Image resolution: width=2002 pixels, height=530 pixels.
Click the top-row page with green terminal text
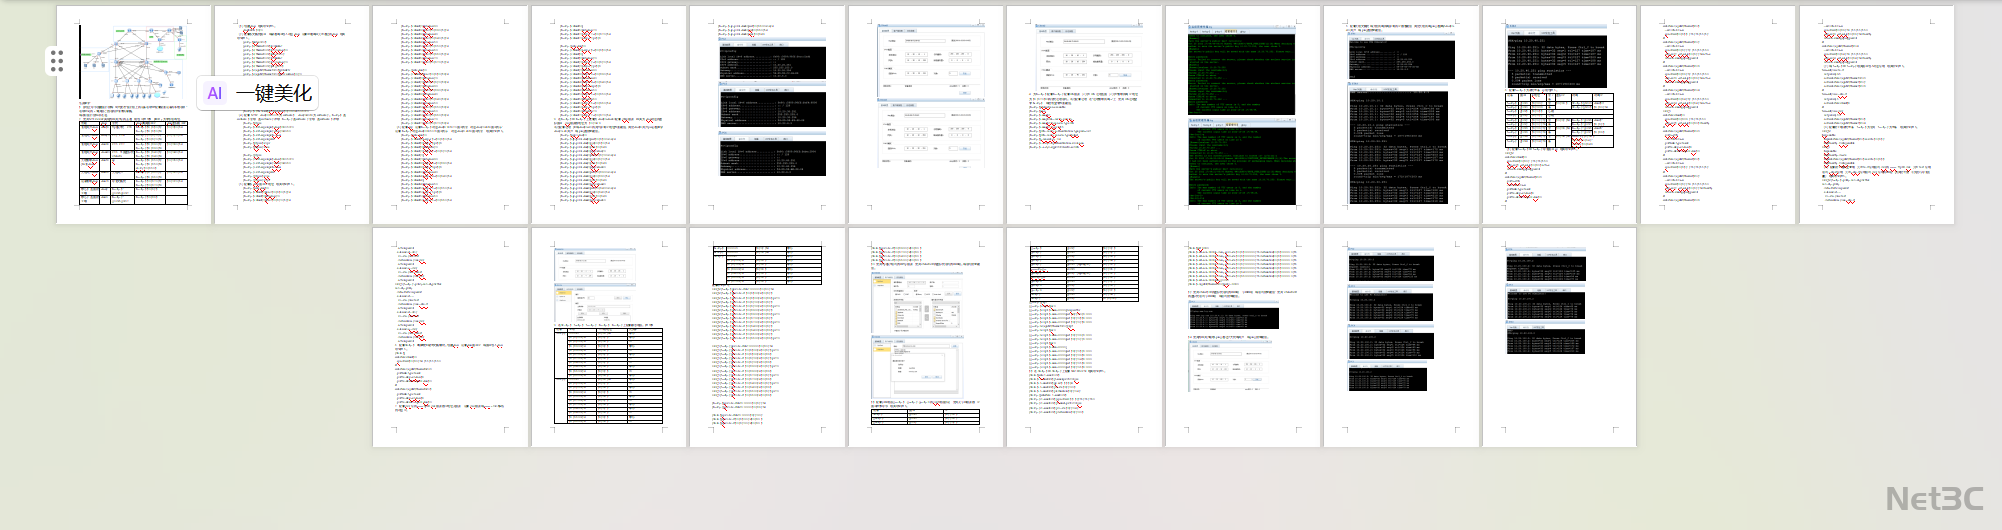point(1242,115)
